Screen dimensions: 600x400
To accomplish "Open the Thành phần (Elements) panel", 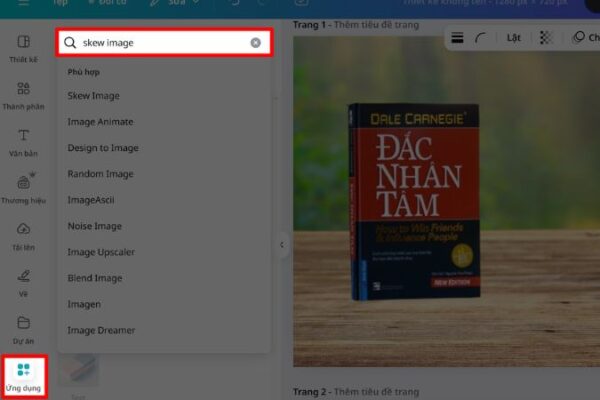I will [x=23, y=94].
